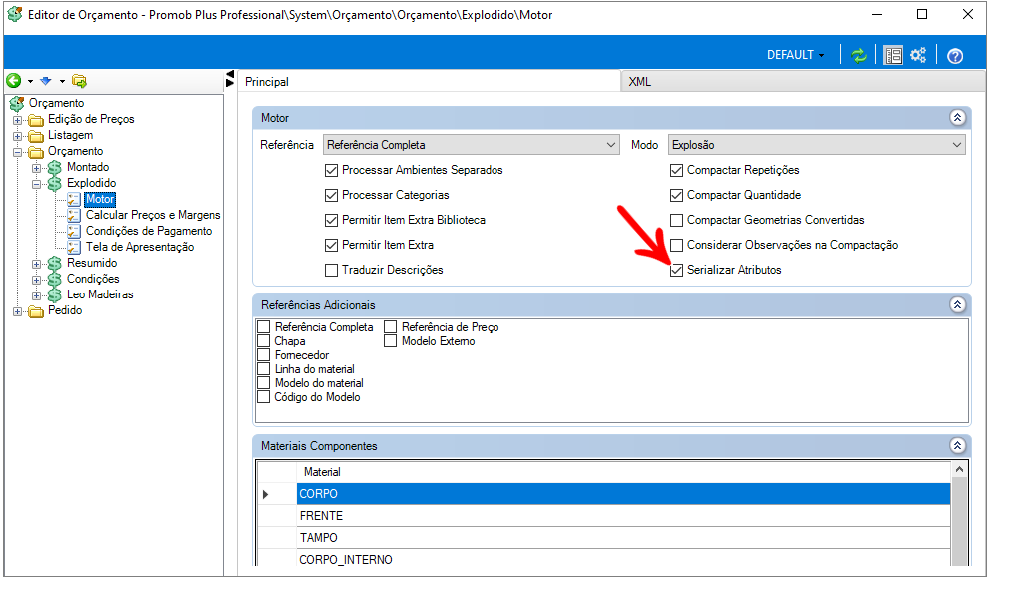The image size is (1009, 599).
Task: Click the Material column header
Action: tap(623, 472)
